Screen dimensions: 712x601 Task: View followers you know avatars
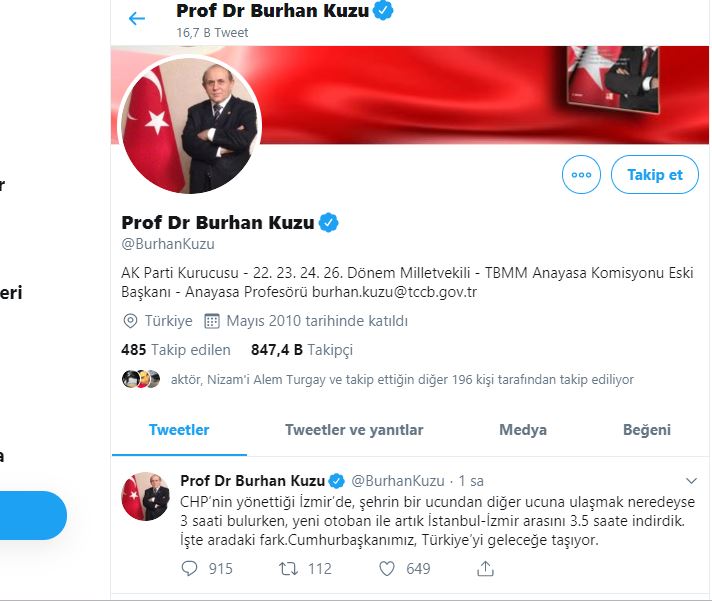point(141,379)
